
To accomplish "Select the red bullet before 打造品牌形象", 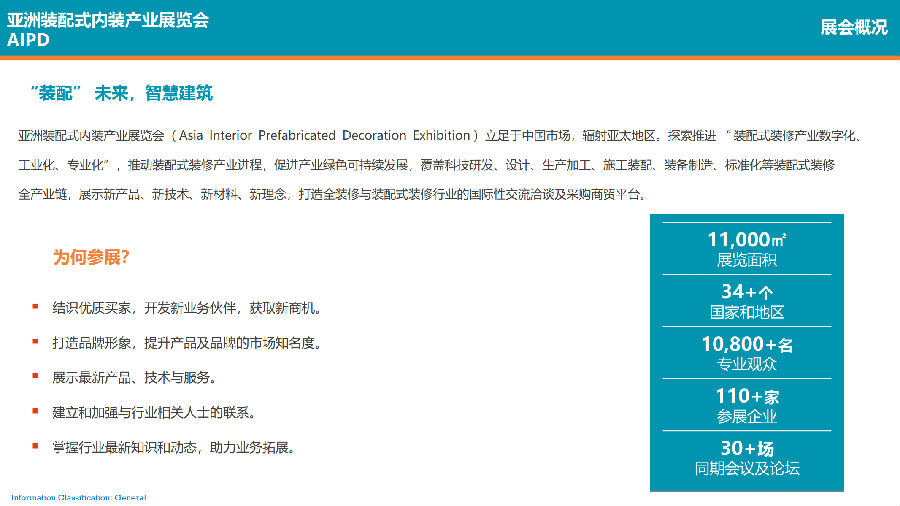I will coord(36,342).
